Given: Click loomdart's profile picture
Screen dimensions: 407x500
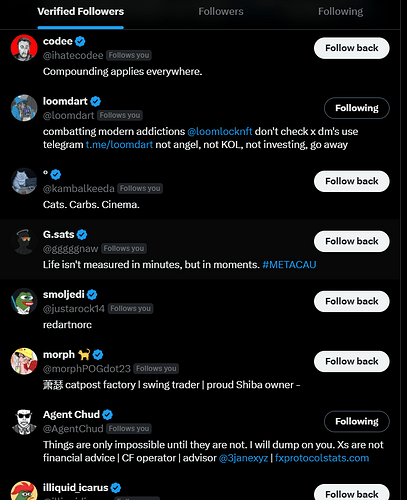Looking at the screenshot, I should [24, 108].
